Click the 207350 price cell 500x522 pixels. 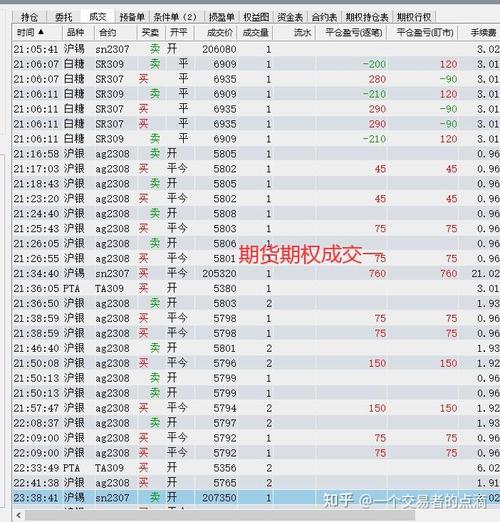click(219, 498)
